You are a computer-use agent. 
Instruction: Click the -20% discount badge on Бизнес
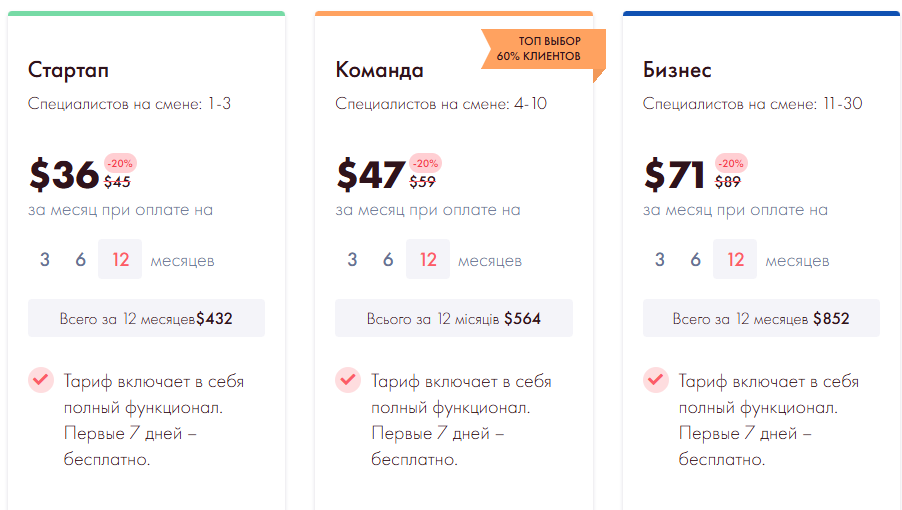(x=731, y=163)
